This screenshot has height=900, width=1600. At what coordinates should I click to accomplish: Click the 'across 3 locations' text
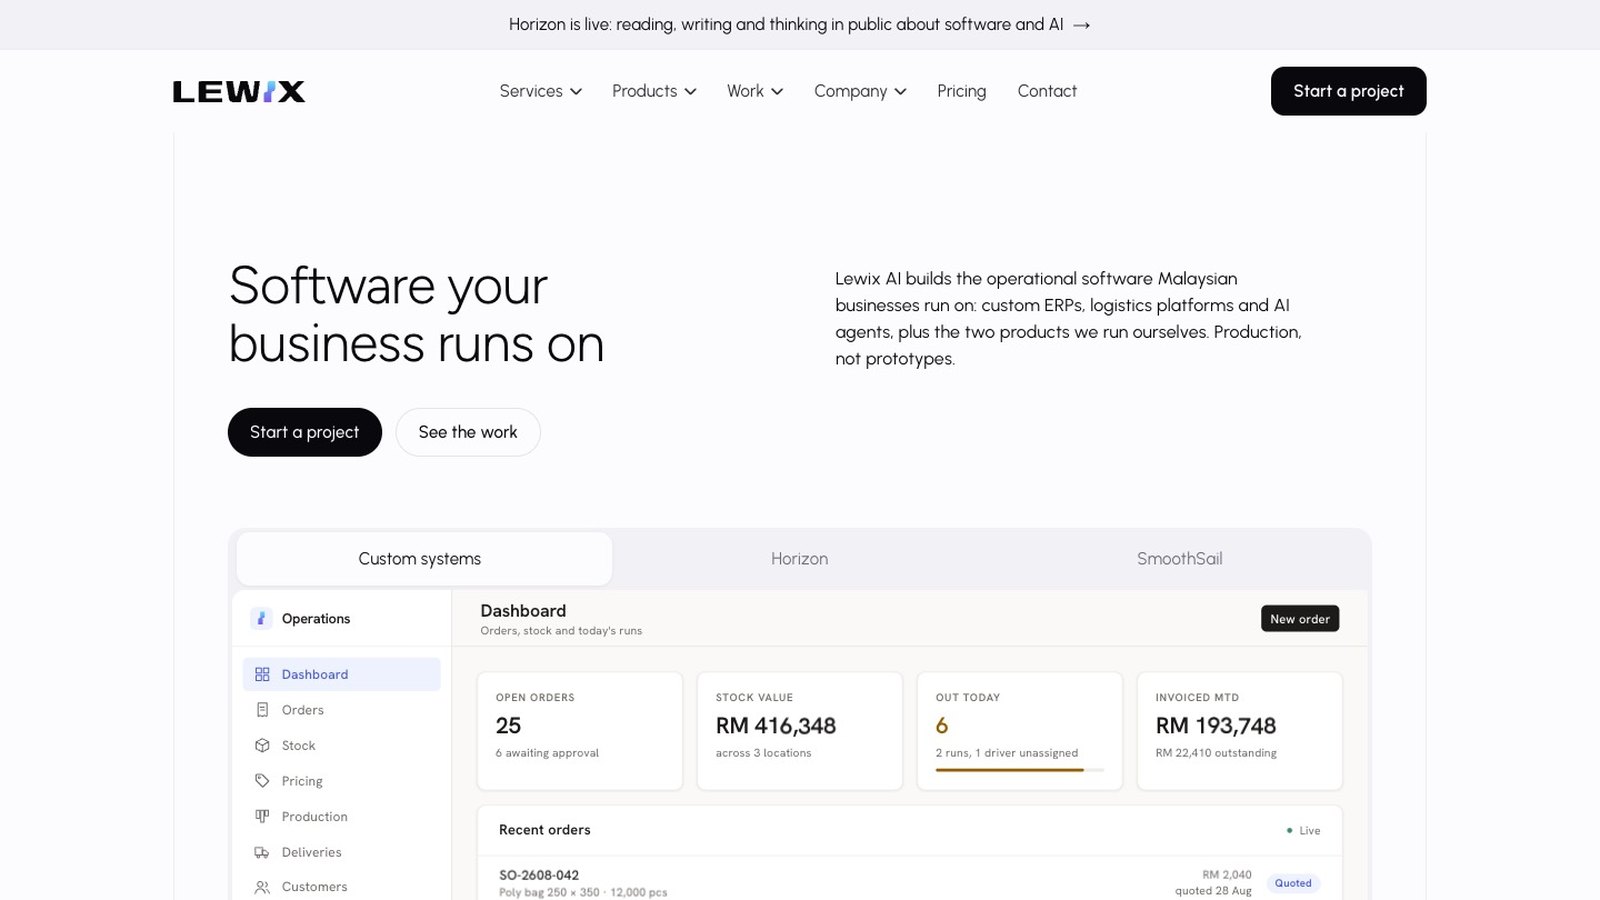point(764,753)
